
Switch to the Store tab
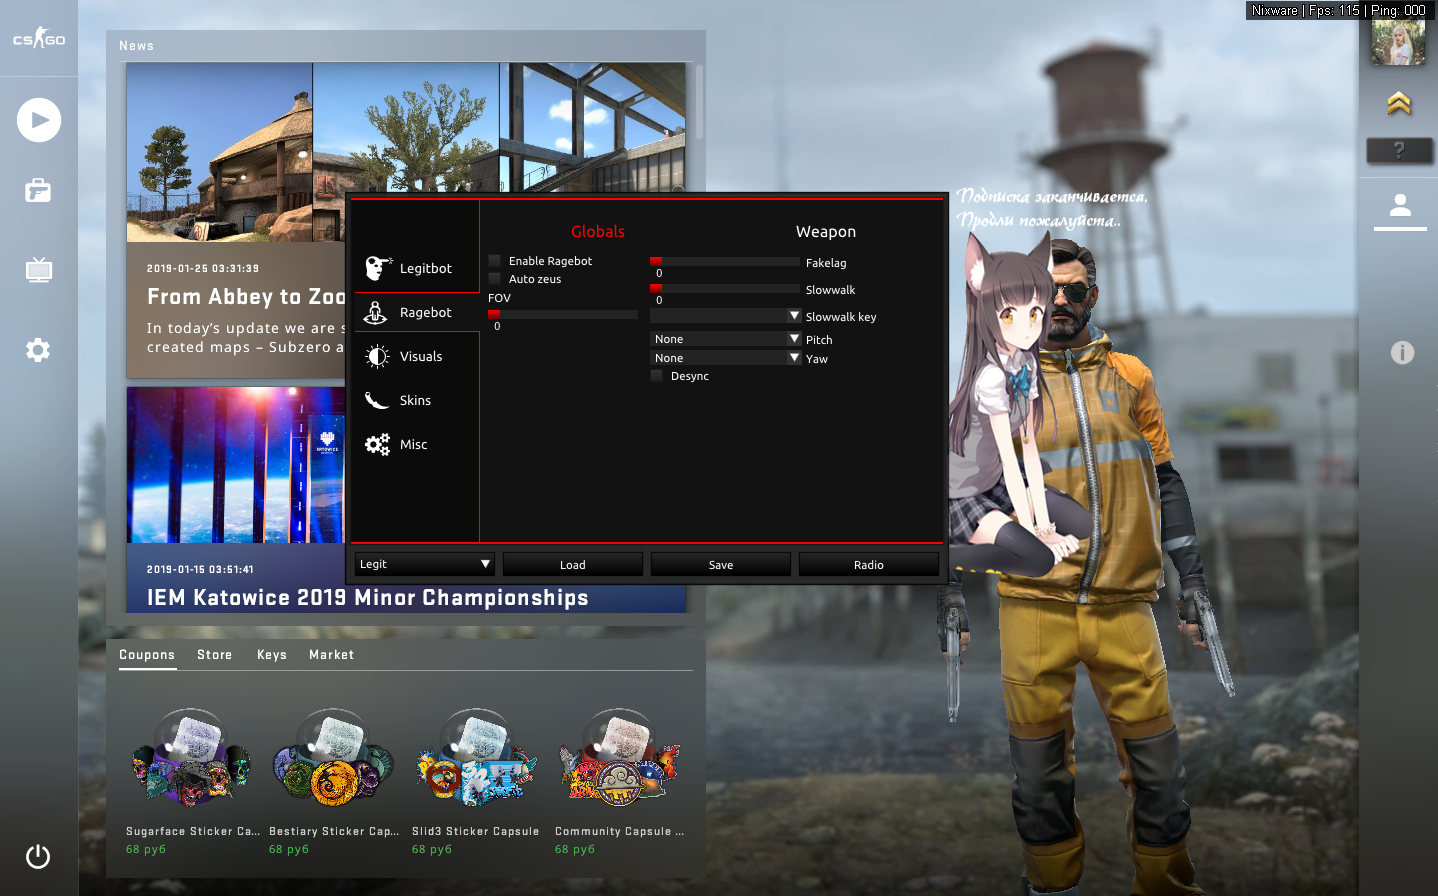point(215,655)
